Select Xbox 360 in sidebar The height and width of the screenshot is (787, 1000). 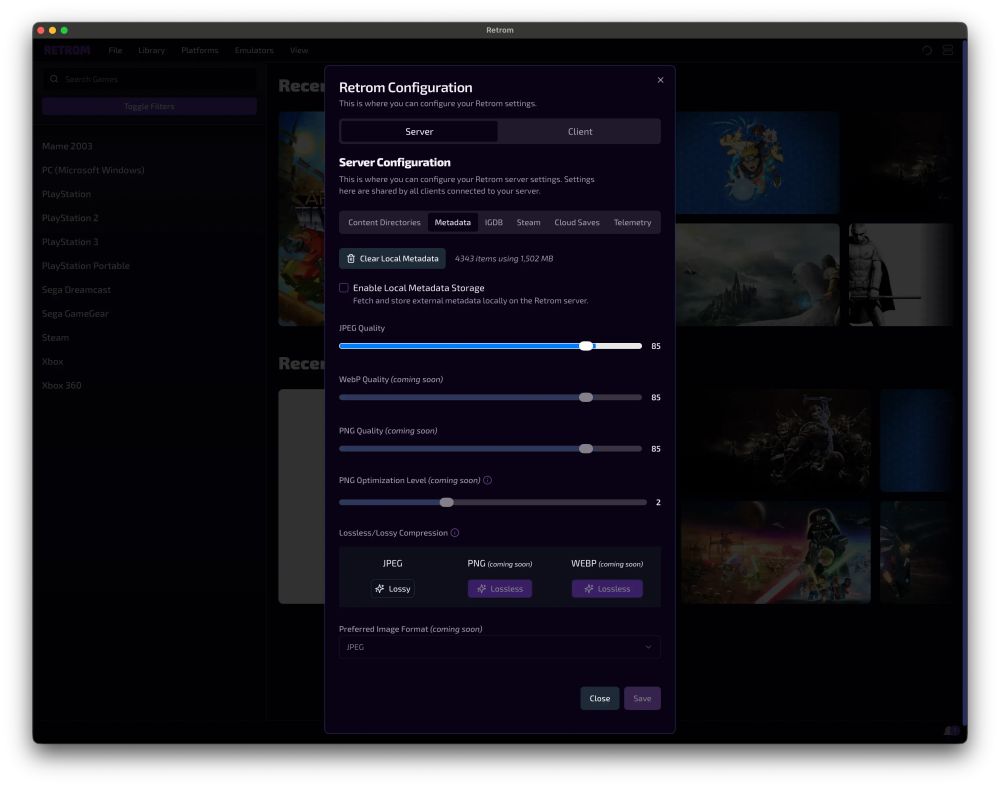[x=61, y=385]
